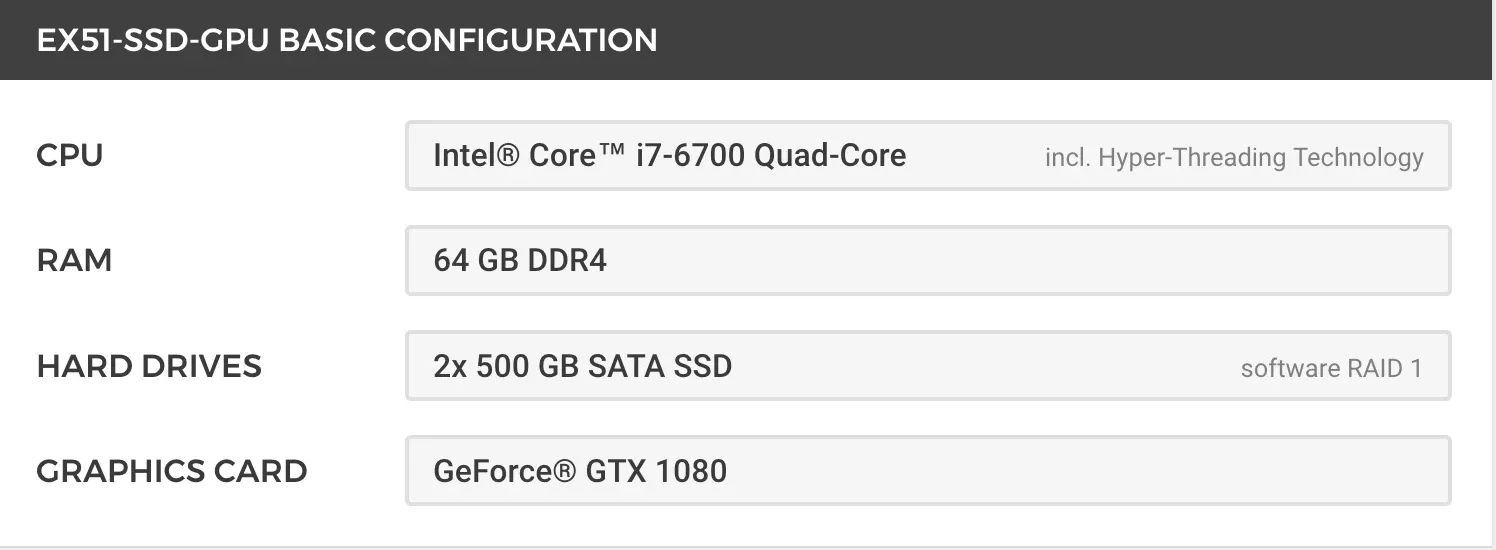Click the CPU field showing Intel Core i7-6700

928,156
